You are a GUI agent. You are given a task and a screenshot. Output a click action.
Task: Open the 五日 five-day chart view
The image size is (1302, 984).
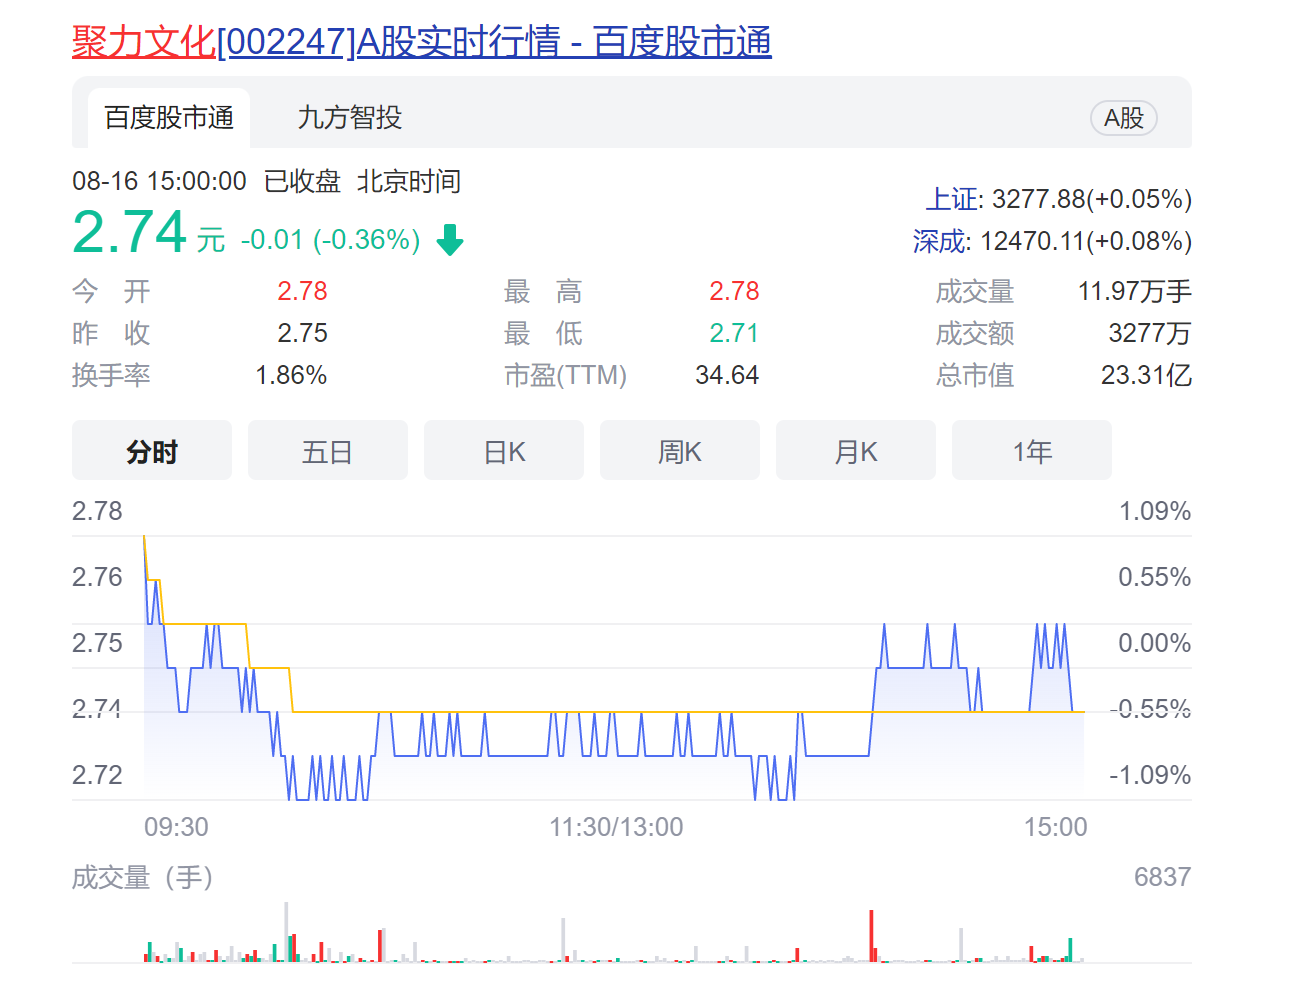[327, 450]
